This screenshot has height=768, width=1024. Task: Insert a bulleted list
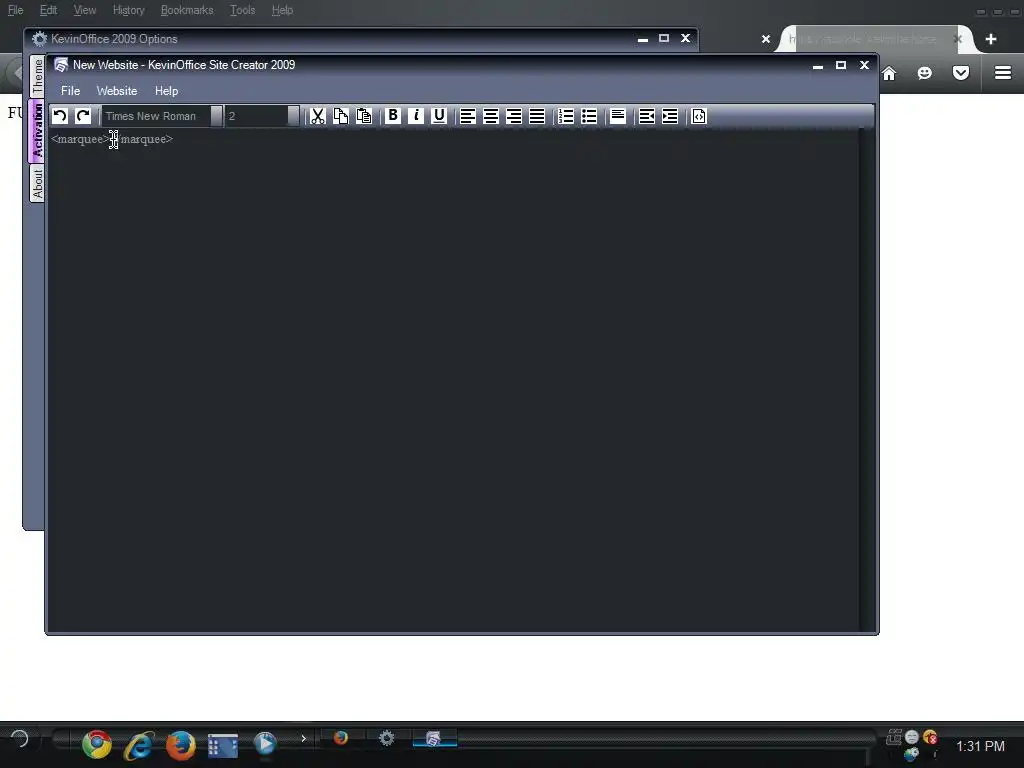[x=589, y=116]
